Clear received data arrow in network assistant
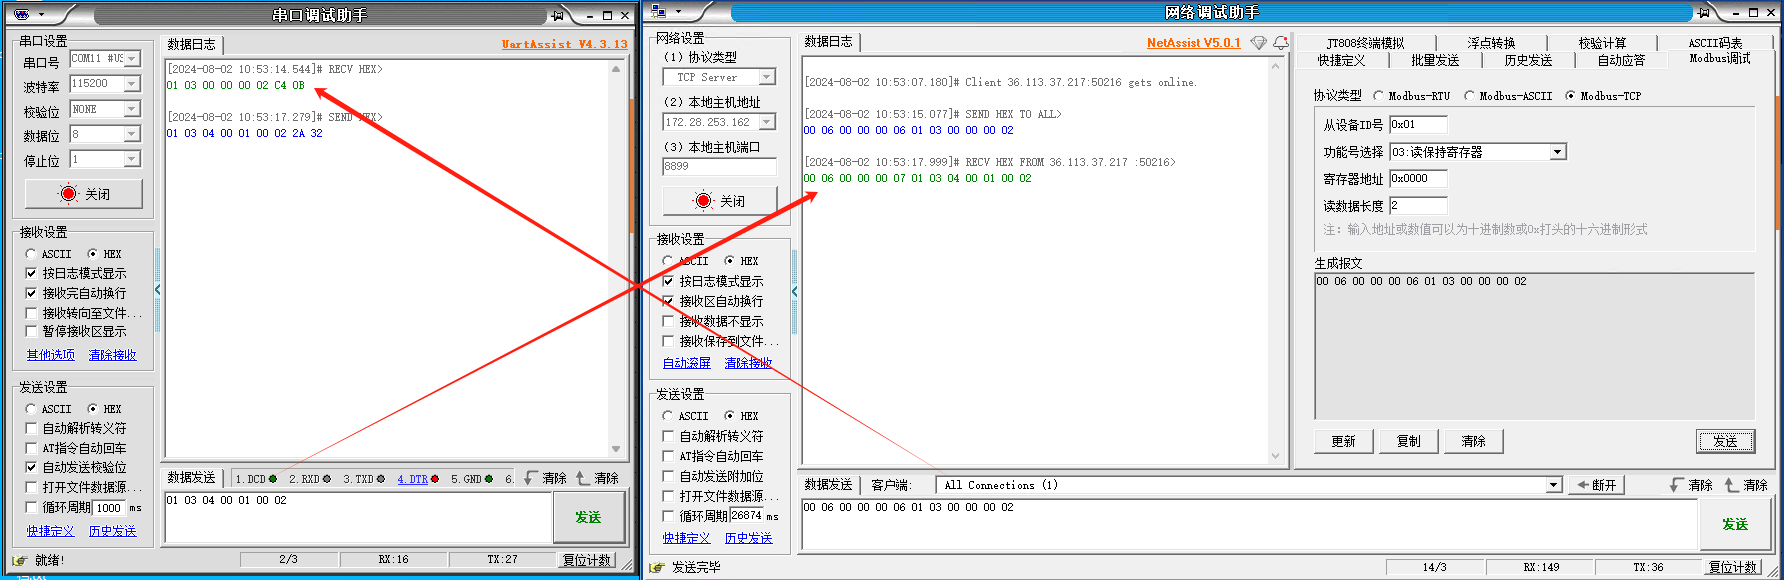 coord(1676,484)
